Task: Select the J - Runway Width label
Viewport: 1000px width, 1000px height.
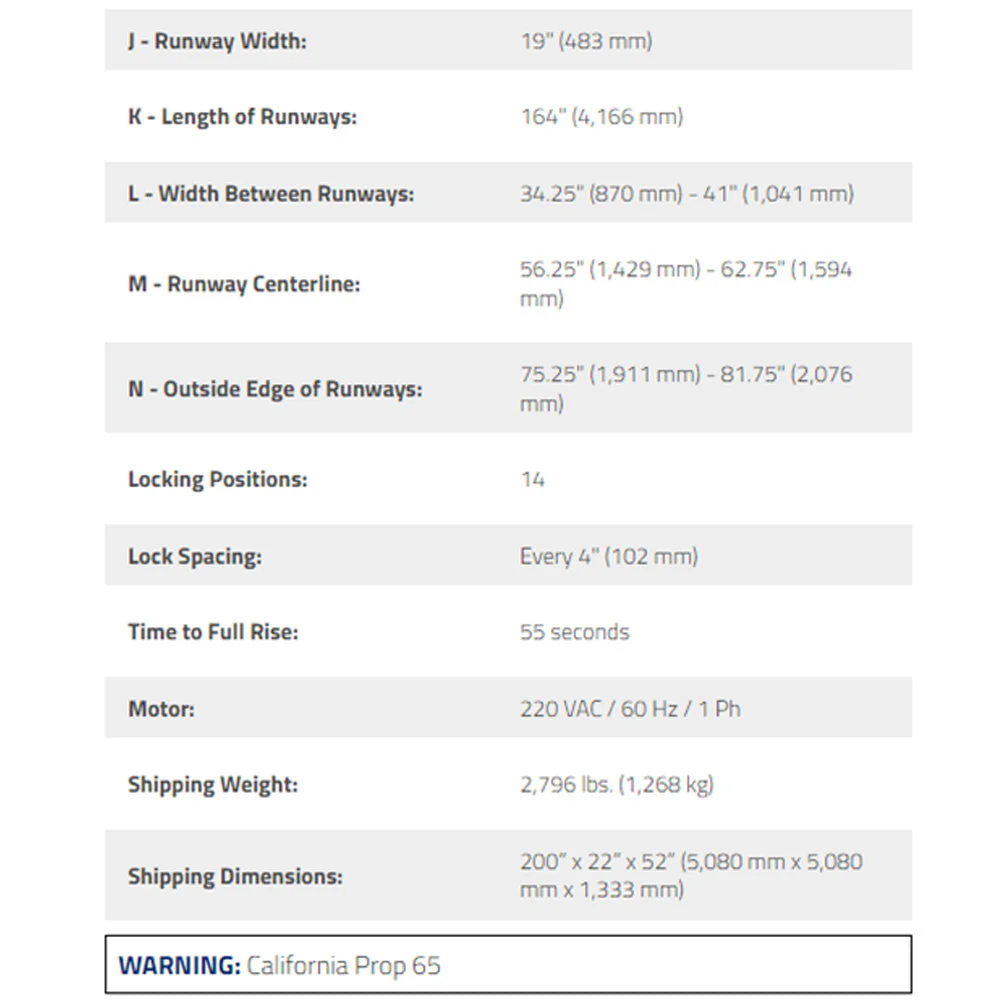Action: click(x=217, y=41)
